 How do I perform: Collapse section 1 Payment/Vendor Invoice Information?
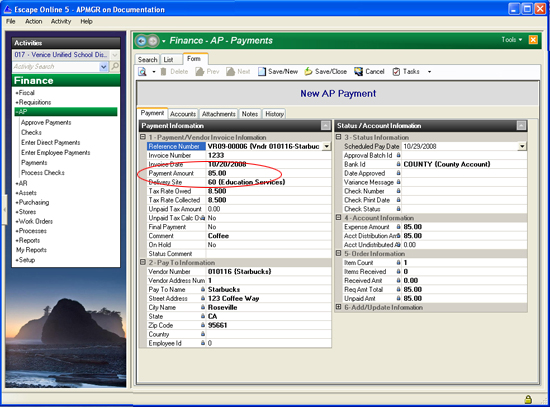click(143, 137)
